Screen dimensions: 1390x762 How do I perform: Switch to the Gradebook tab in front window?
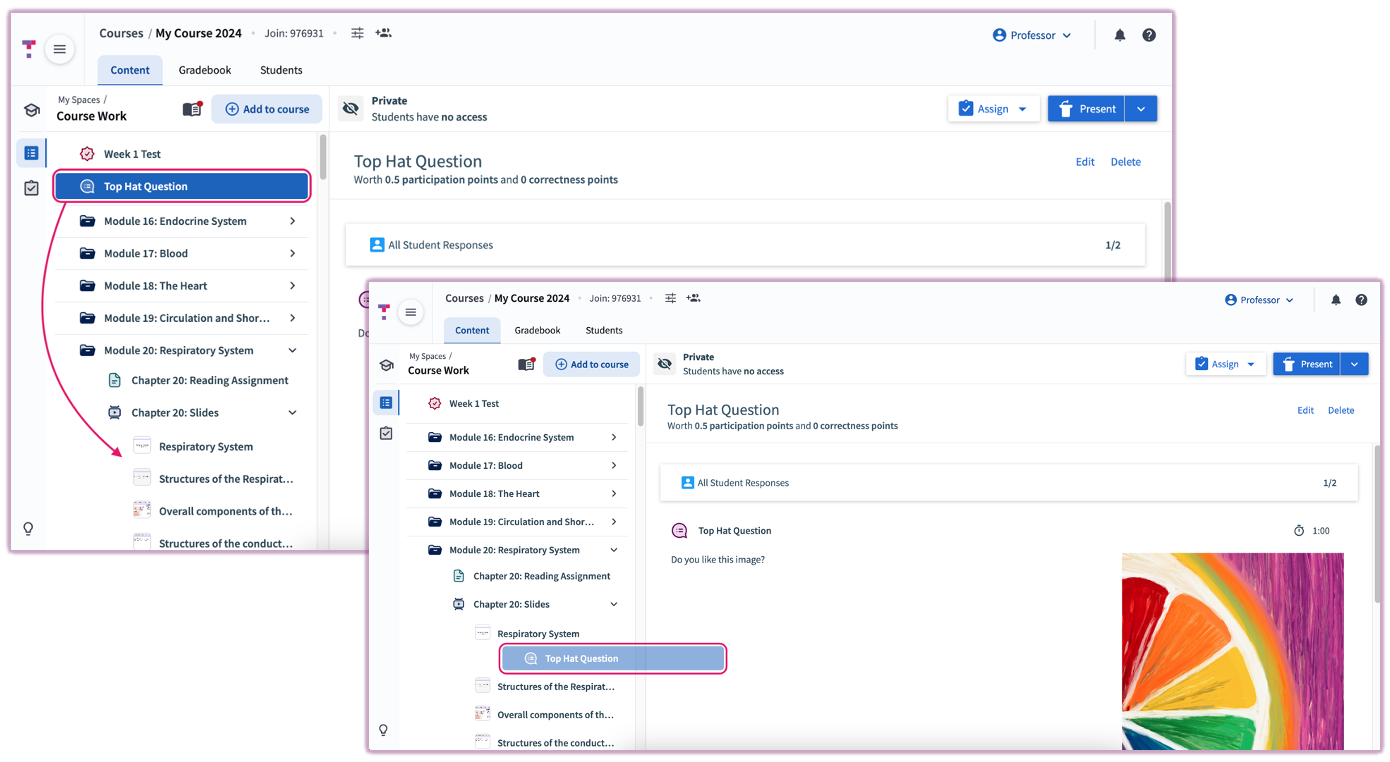tap(538, 330)
